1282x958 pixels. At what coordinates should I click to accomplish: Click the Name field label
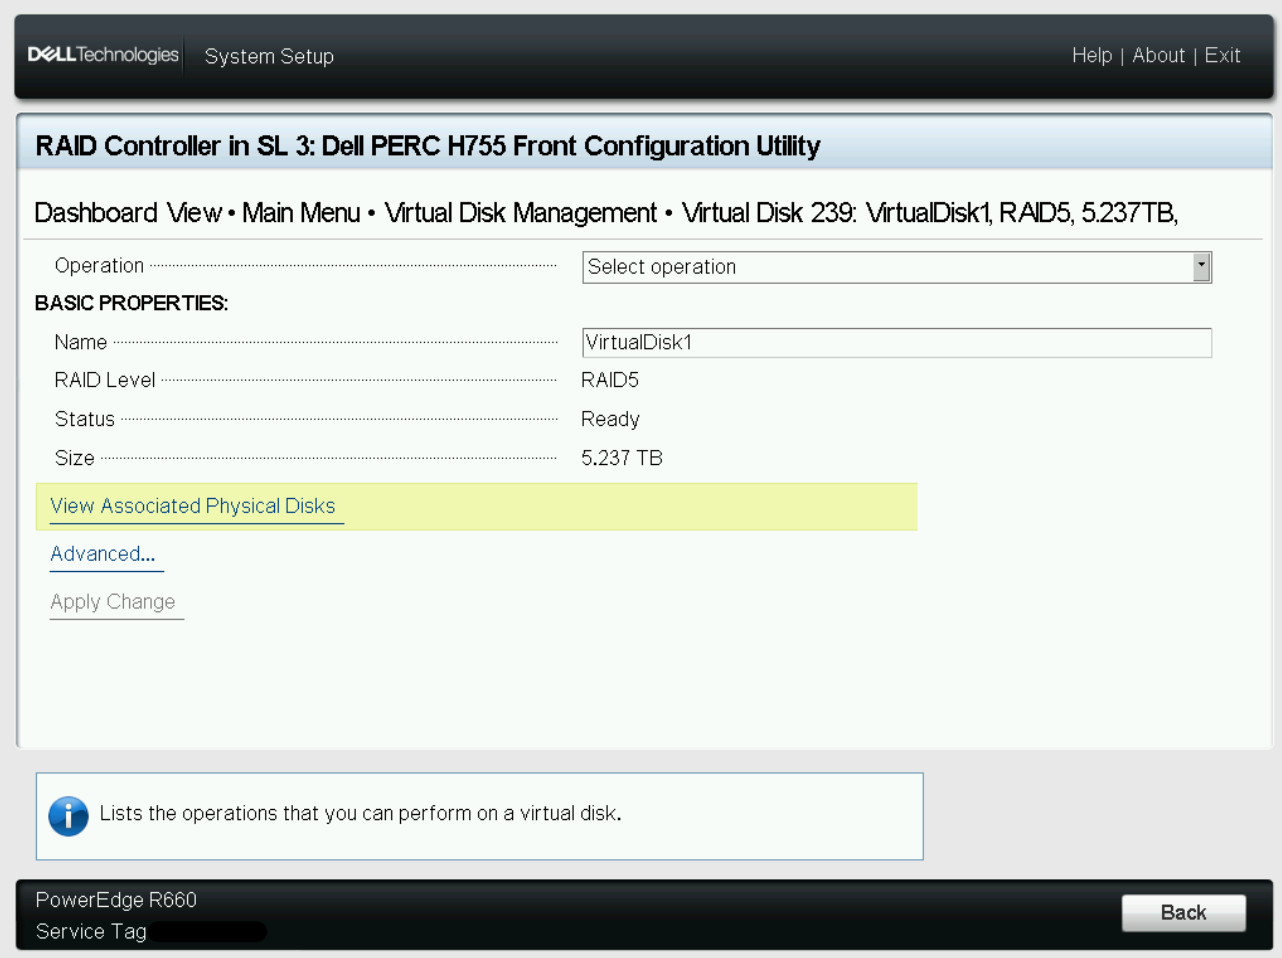tap(81, 342)
